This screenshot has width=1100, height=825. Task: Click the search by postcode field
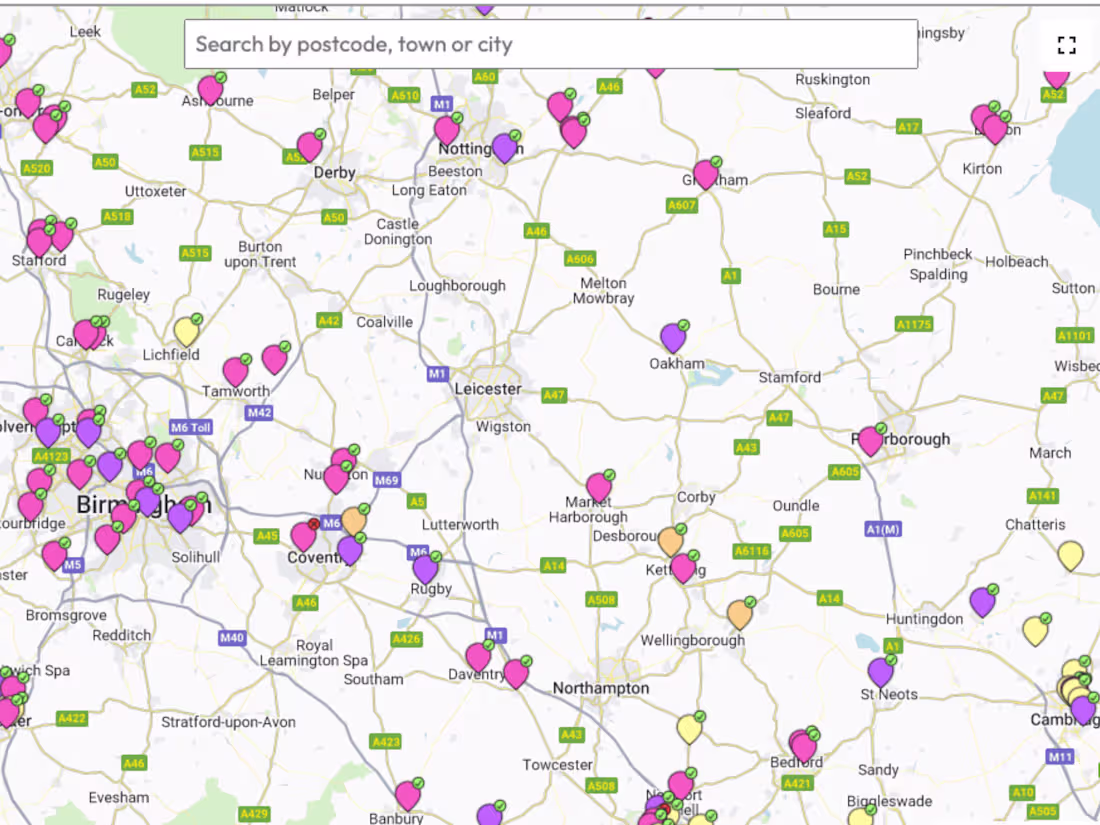[550, 44]
